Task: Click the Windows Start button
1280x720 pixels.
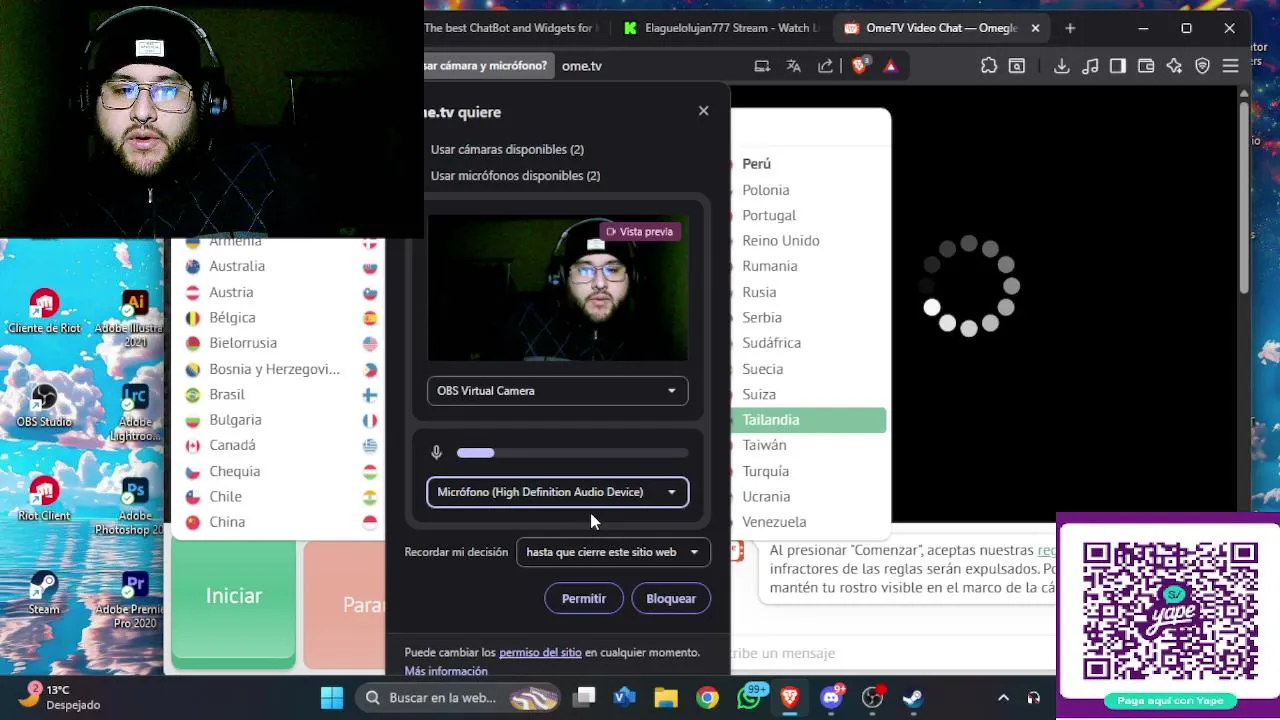Action: pos(332,698)
